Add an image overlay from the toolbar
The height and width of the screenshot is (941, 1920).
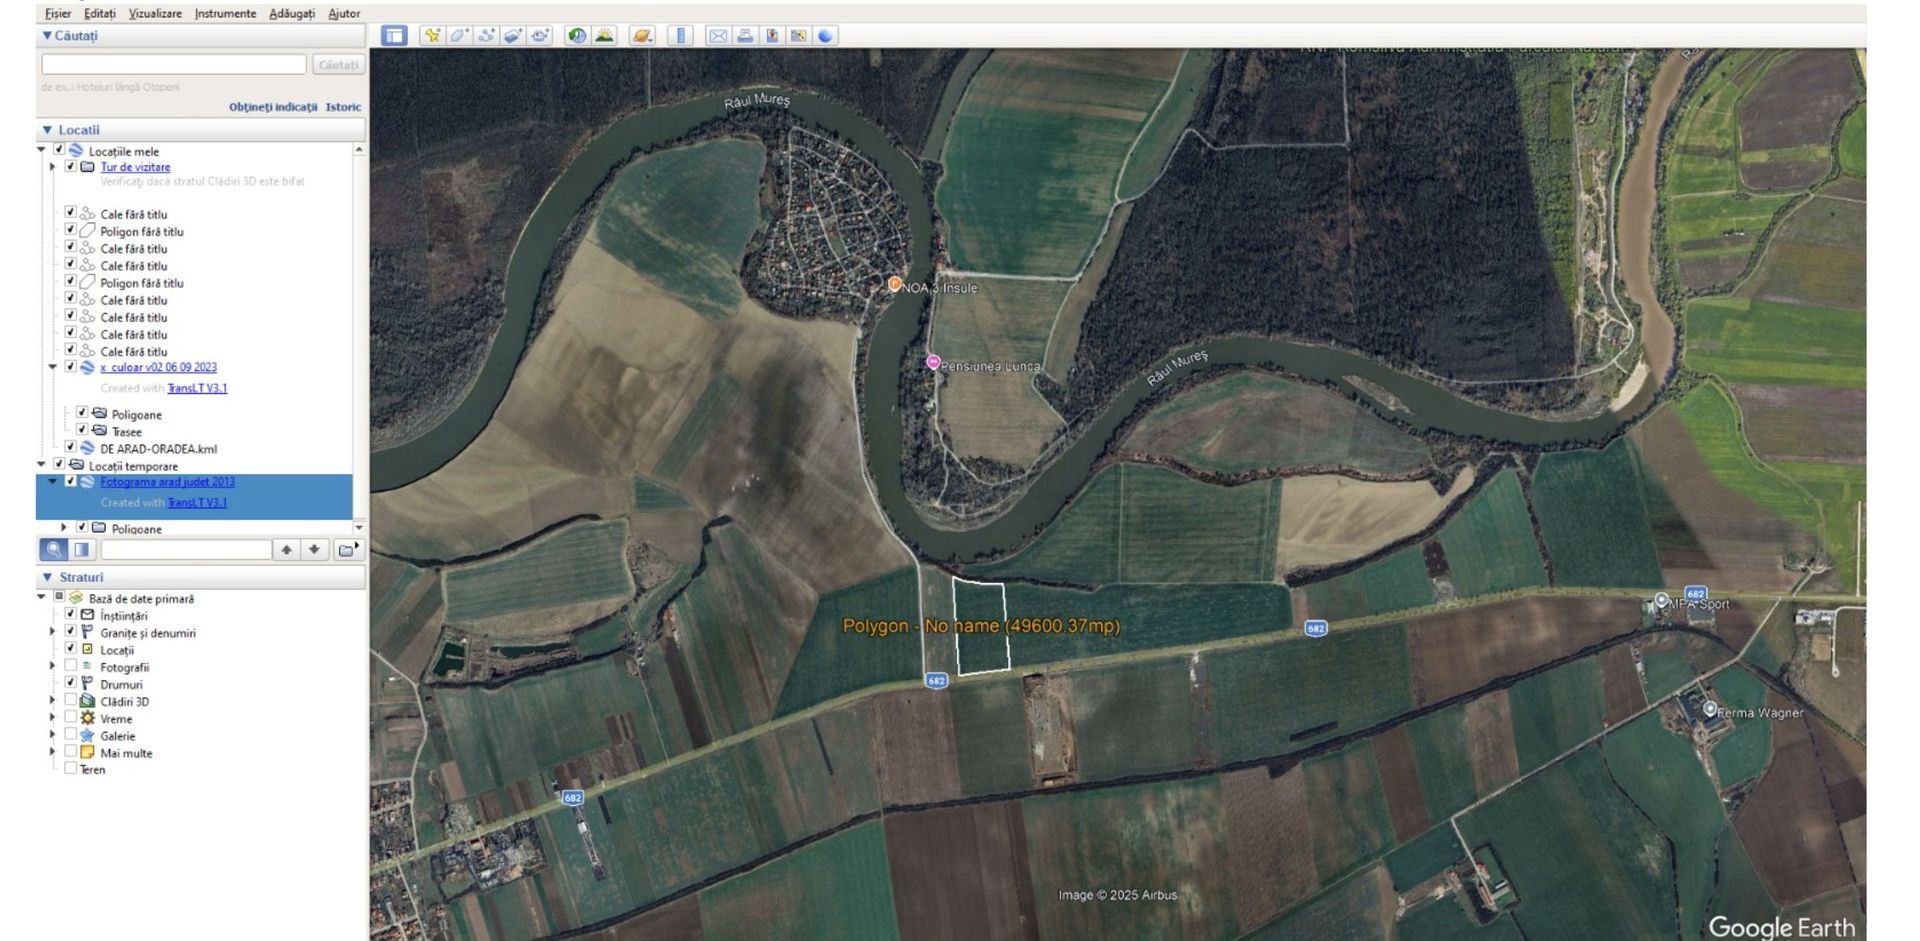coord(513,36)
